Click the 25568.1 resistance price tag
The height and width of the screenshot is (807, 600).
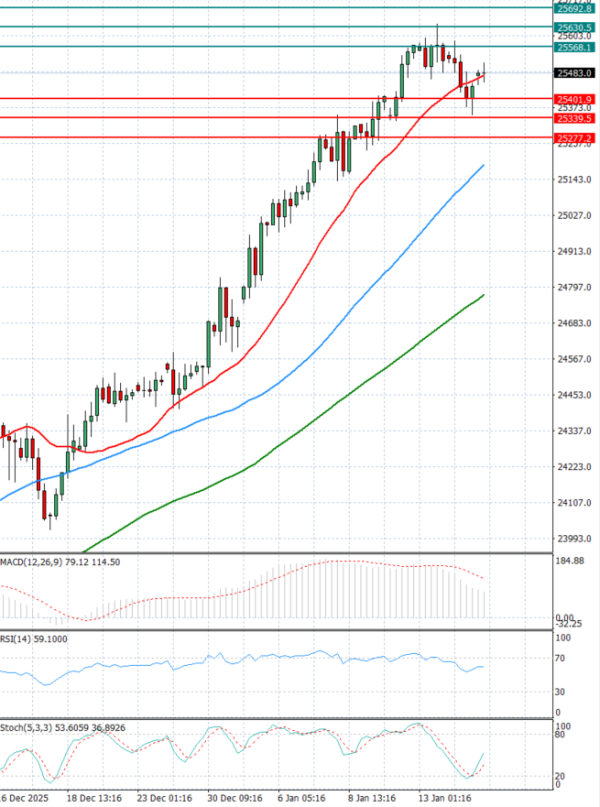[575, 47]
